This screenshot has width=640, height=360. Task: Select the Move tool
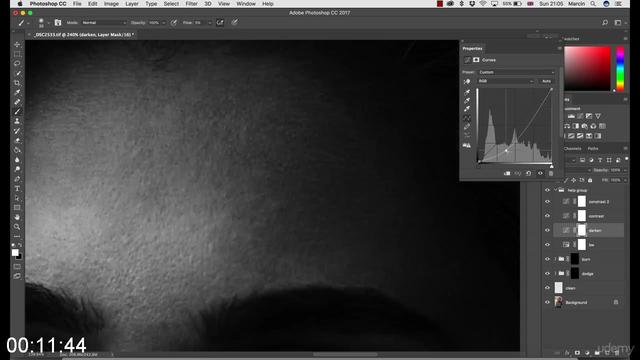click(x=17, y=44)
